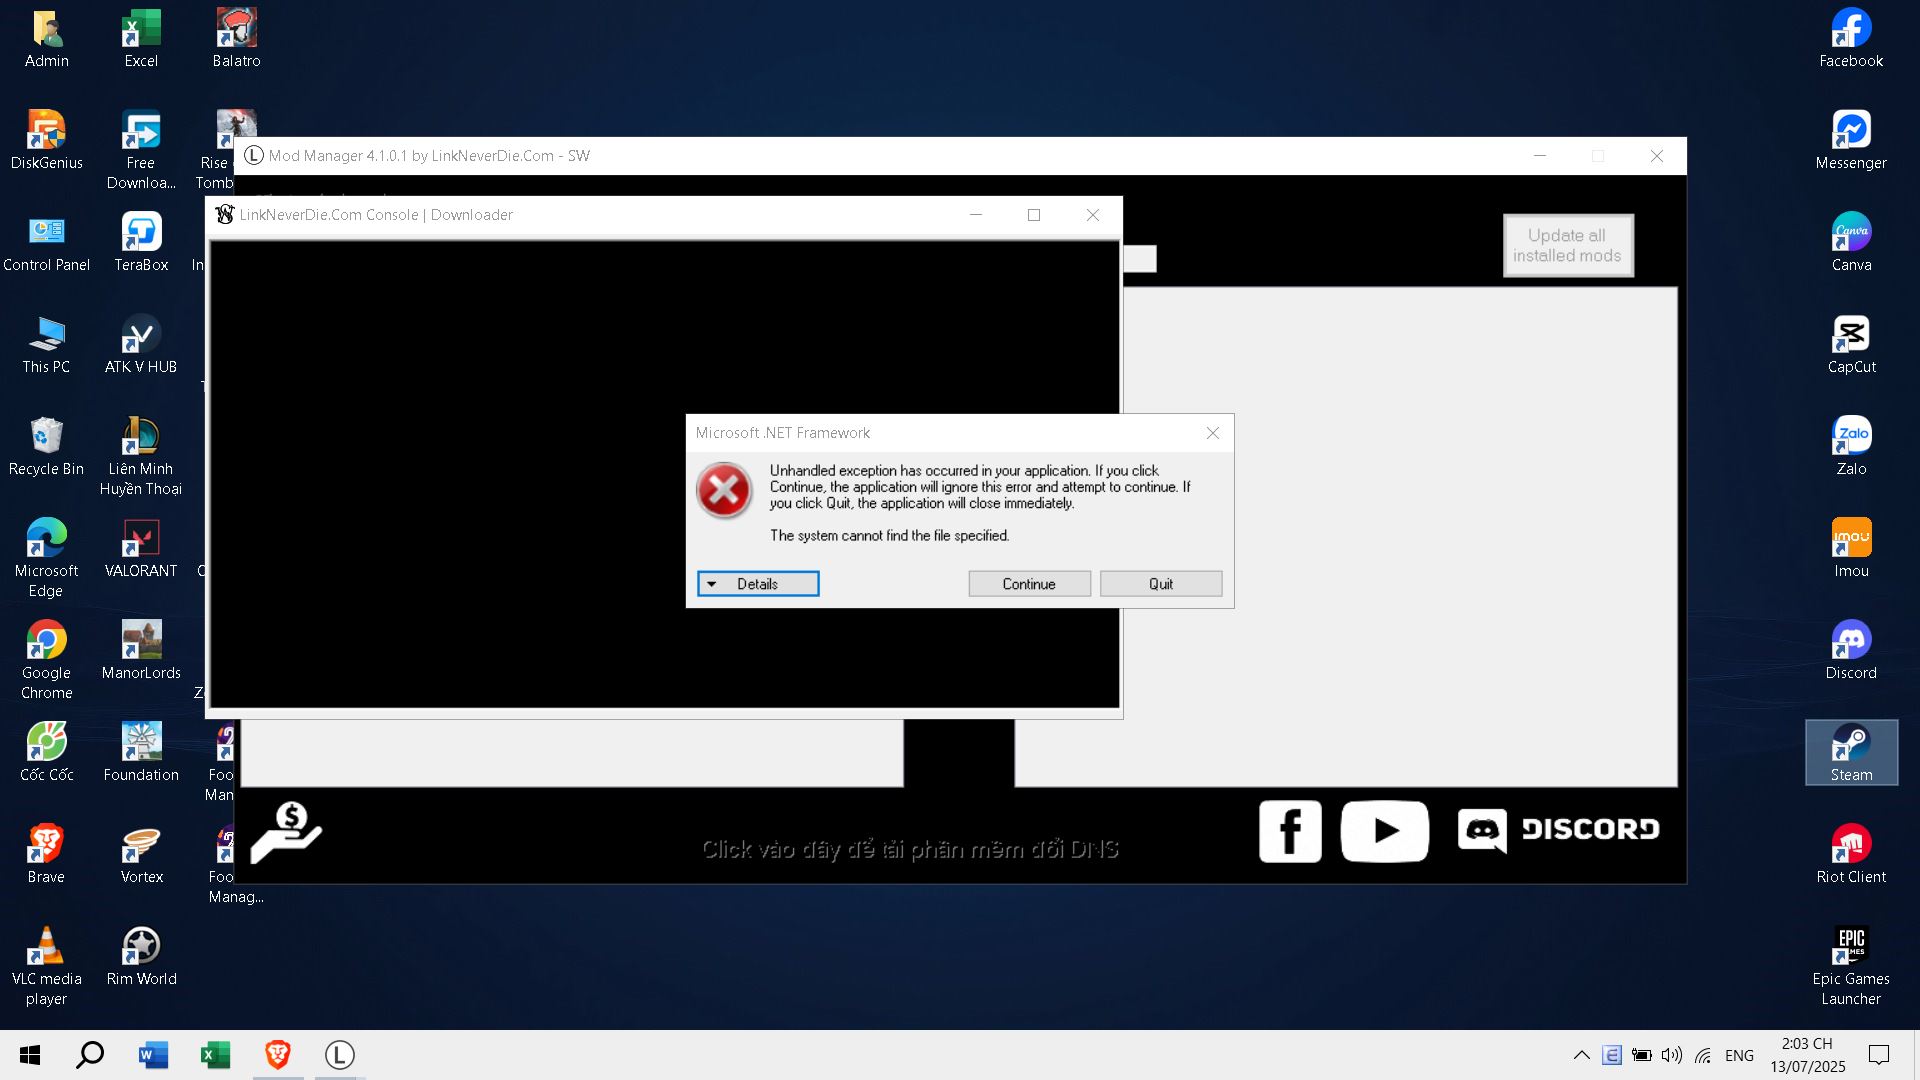Show hidden system tray icons chevron

coord(1581,1055)
